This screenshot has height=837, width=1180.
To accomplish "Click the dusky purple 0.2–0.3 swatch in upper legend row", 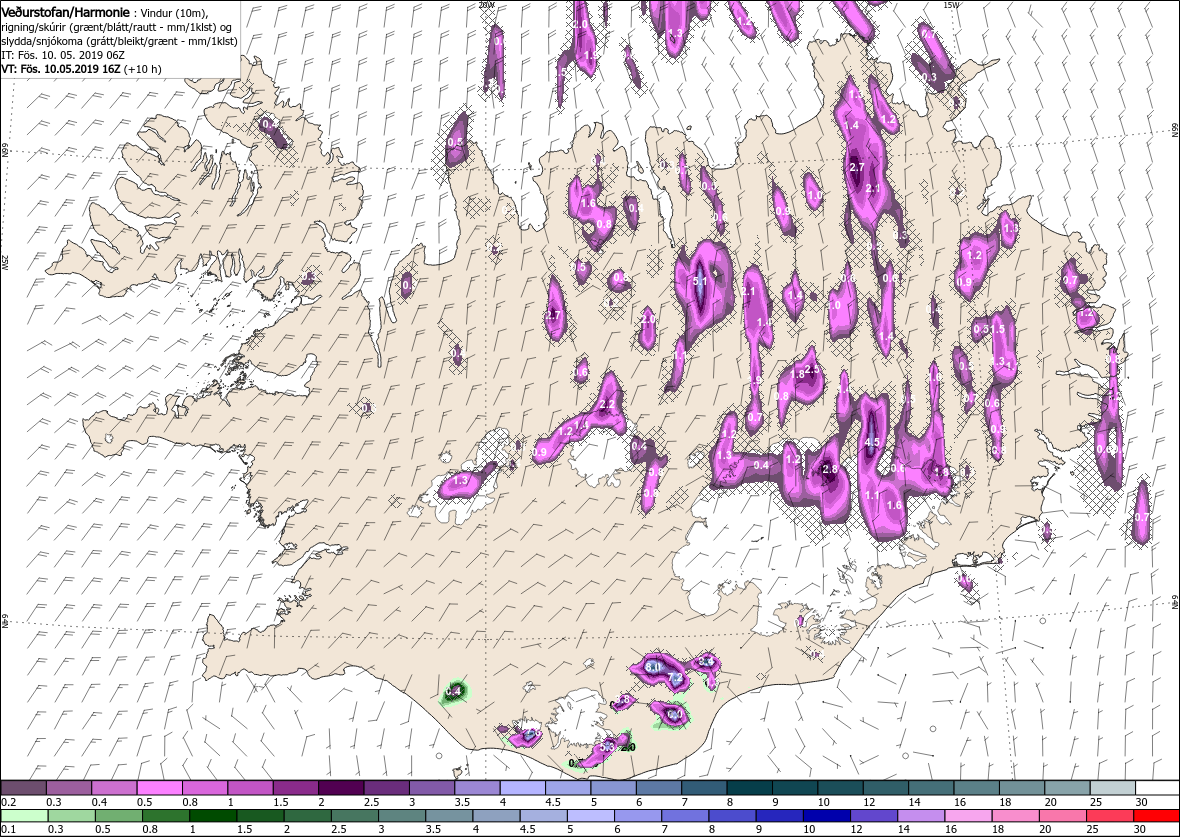I will (x=24, y=787).
